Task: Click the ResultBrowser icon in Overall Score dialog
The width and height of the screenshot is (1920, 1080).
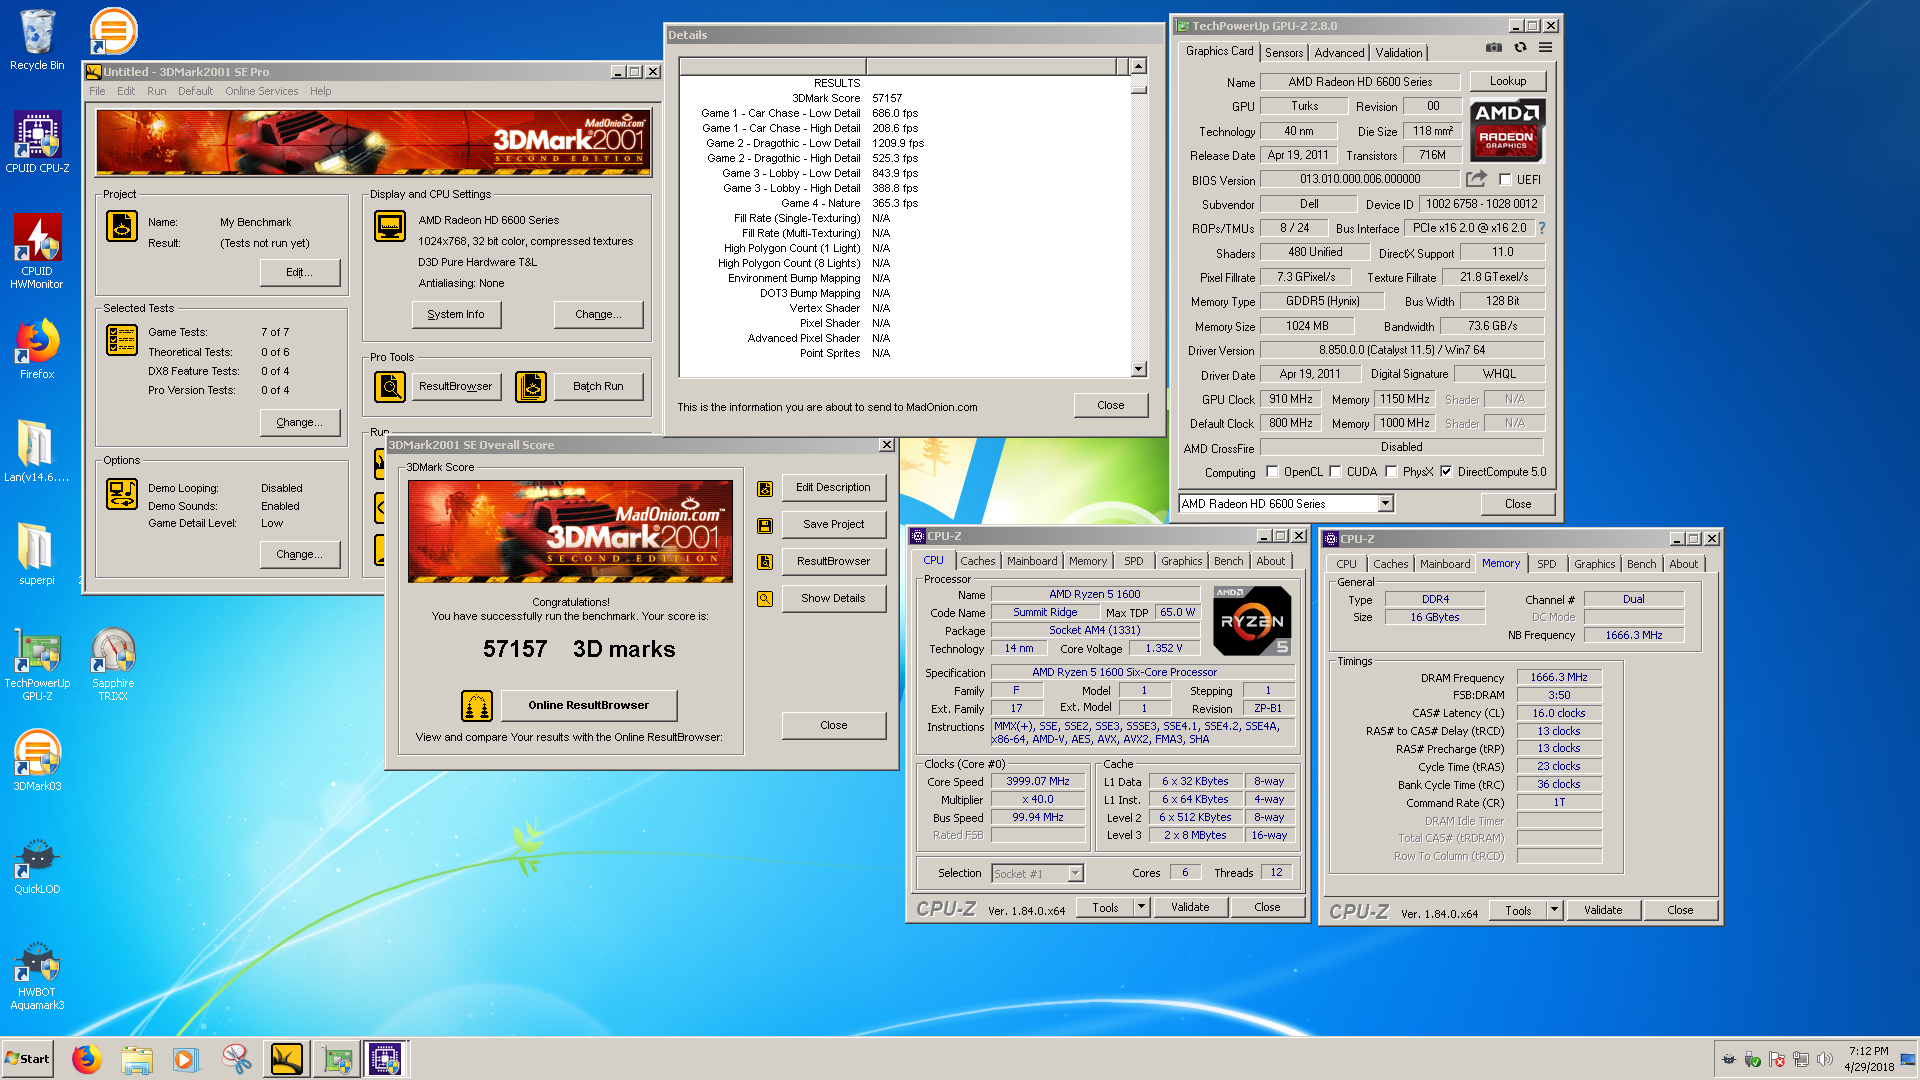Action: (765, 562)
